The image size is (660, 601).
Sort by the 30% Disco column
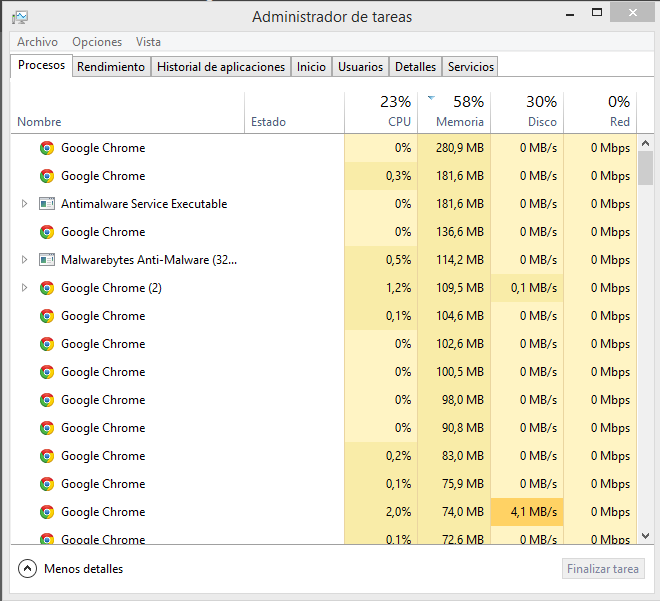527,113
